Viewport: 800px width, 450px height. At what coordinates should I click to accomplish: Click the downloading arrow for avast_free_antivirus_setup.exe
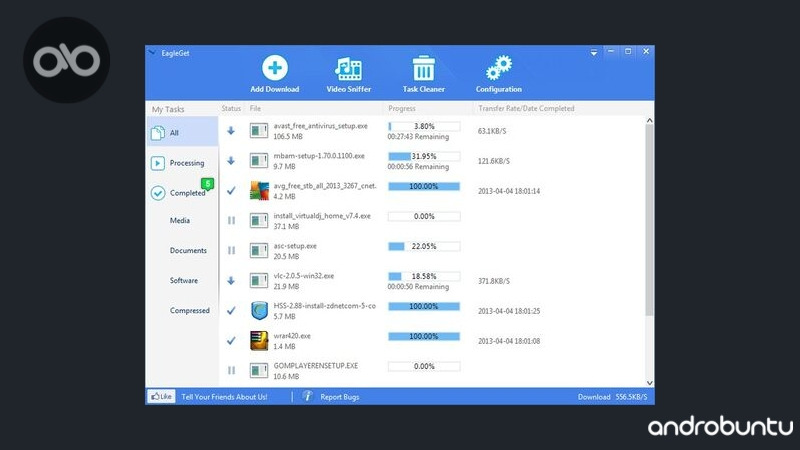(231, 131)
